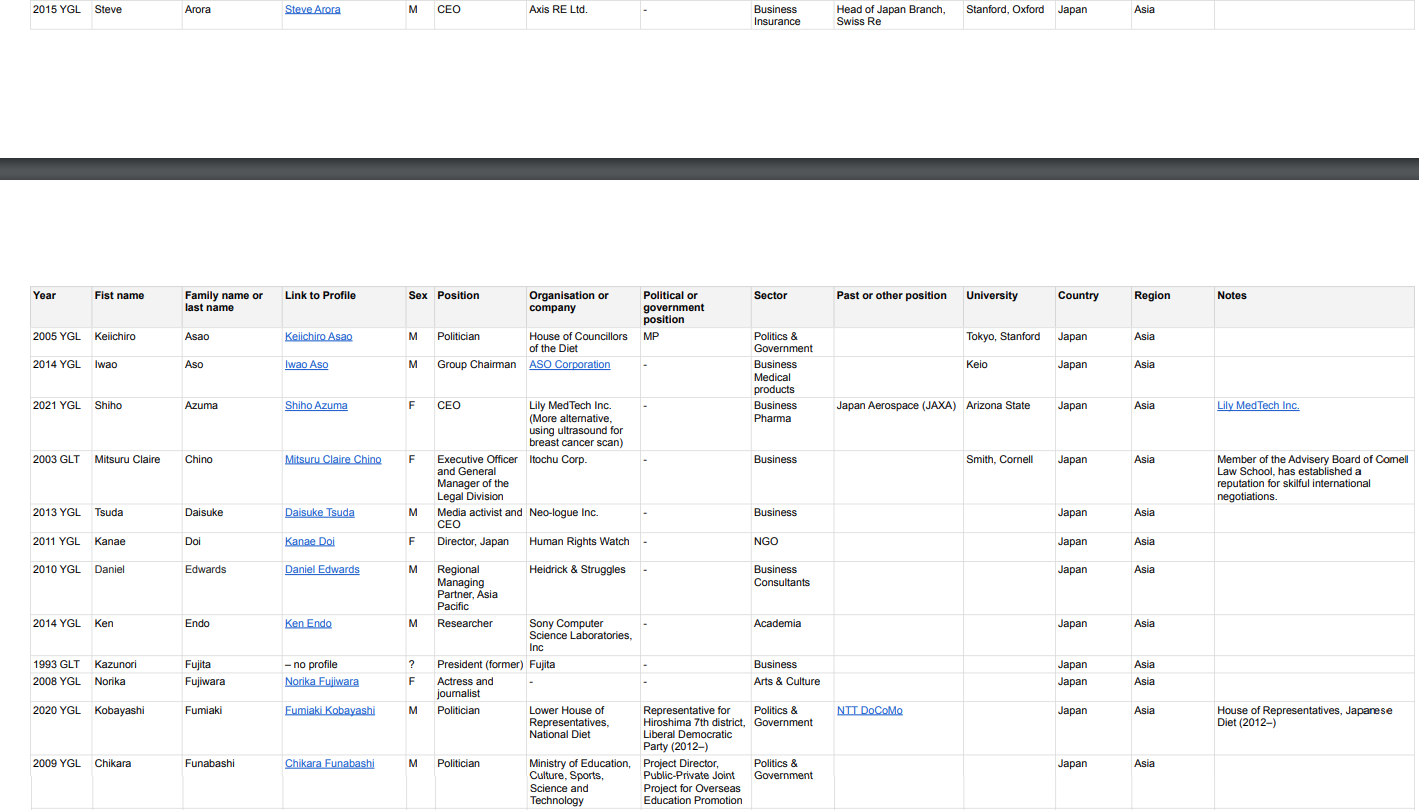1419x810 pixels.
Task: Select the 'Arizona State' university cell
Action: tap(1009, 424)
